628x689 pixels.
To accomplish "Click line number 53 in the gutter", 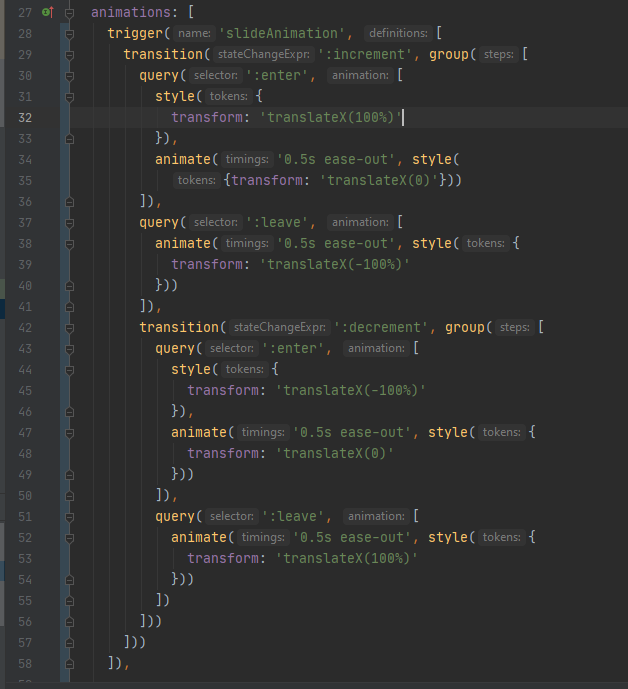I will (x=25, y=559).
